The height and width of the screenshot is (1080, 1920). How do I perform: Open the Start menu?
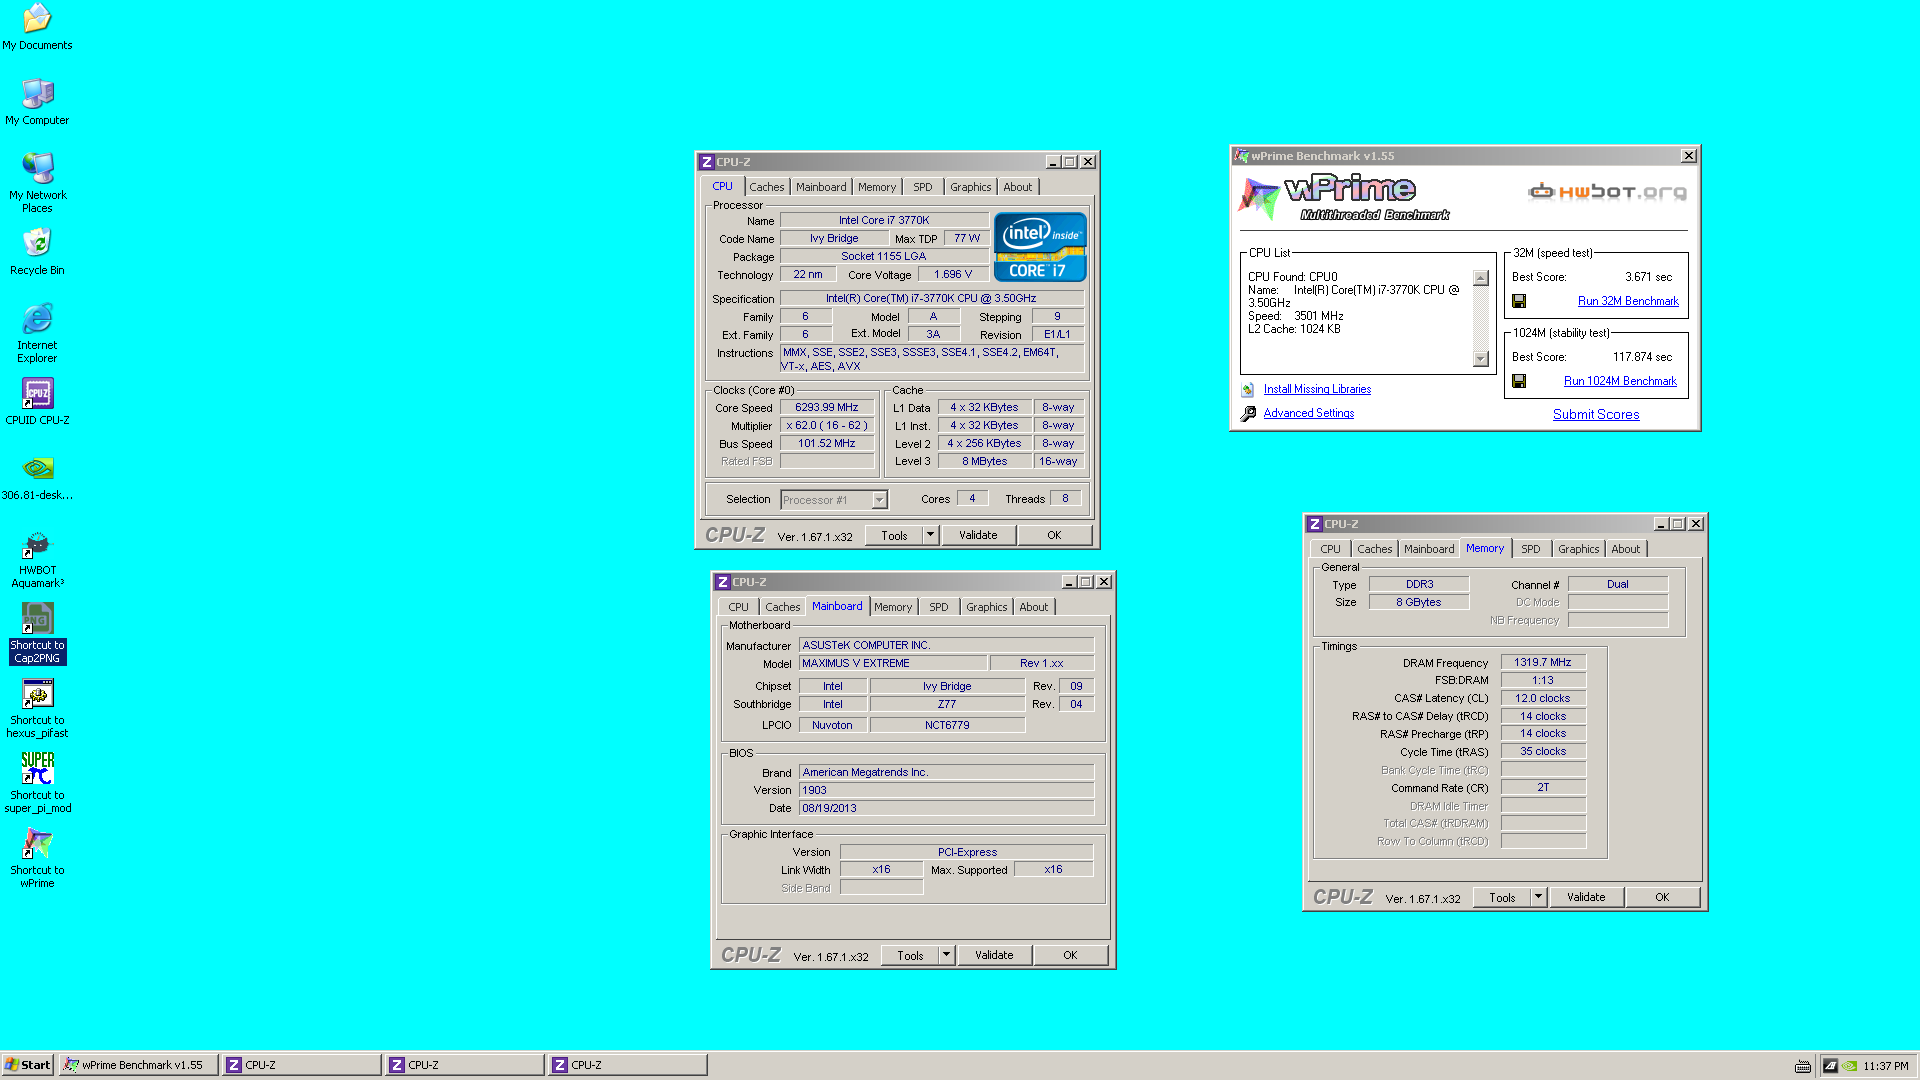[27, 1065]
